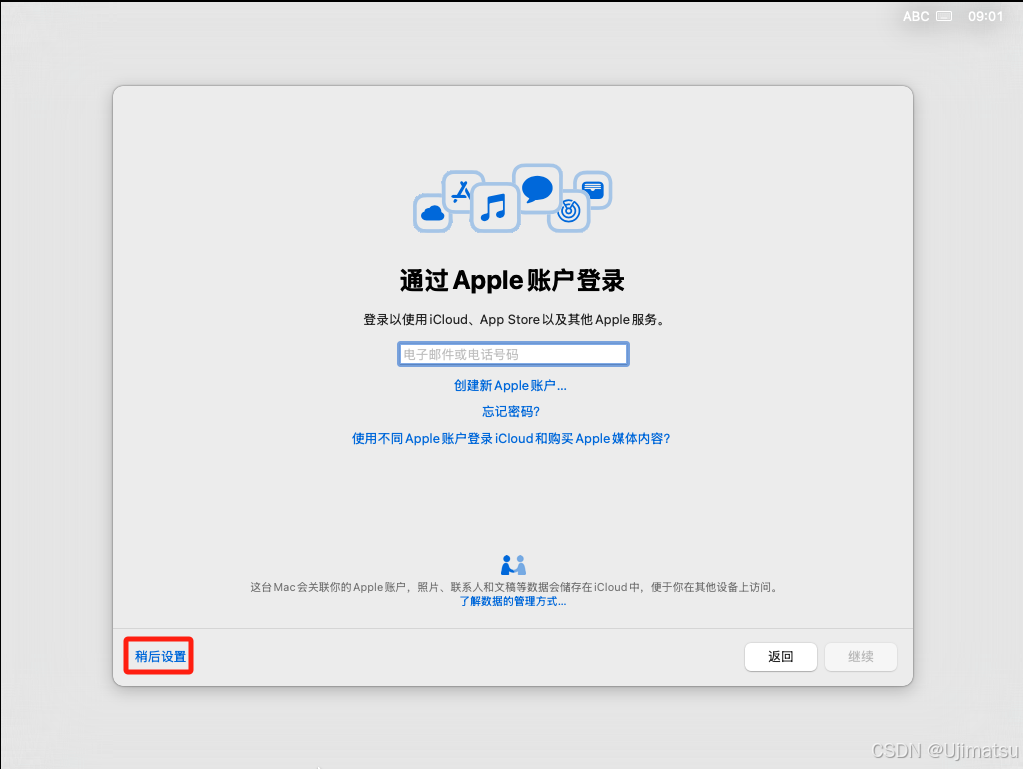1023x769 pixels.
Task: Click the email or phone number input field
Action: click(x=513, y=354)
